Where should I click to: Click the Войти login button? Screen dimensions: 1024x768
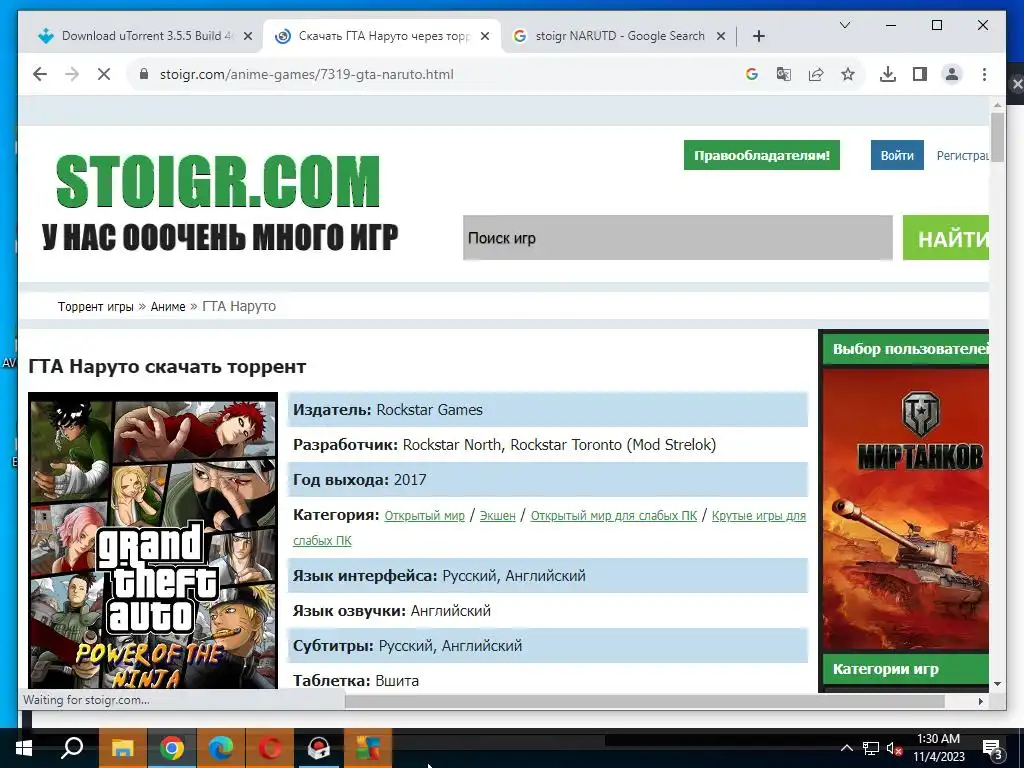coord(897,155)
